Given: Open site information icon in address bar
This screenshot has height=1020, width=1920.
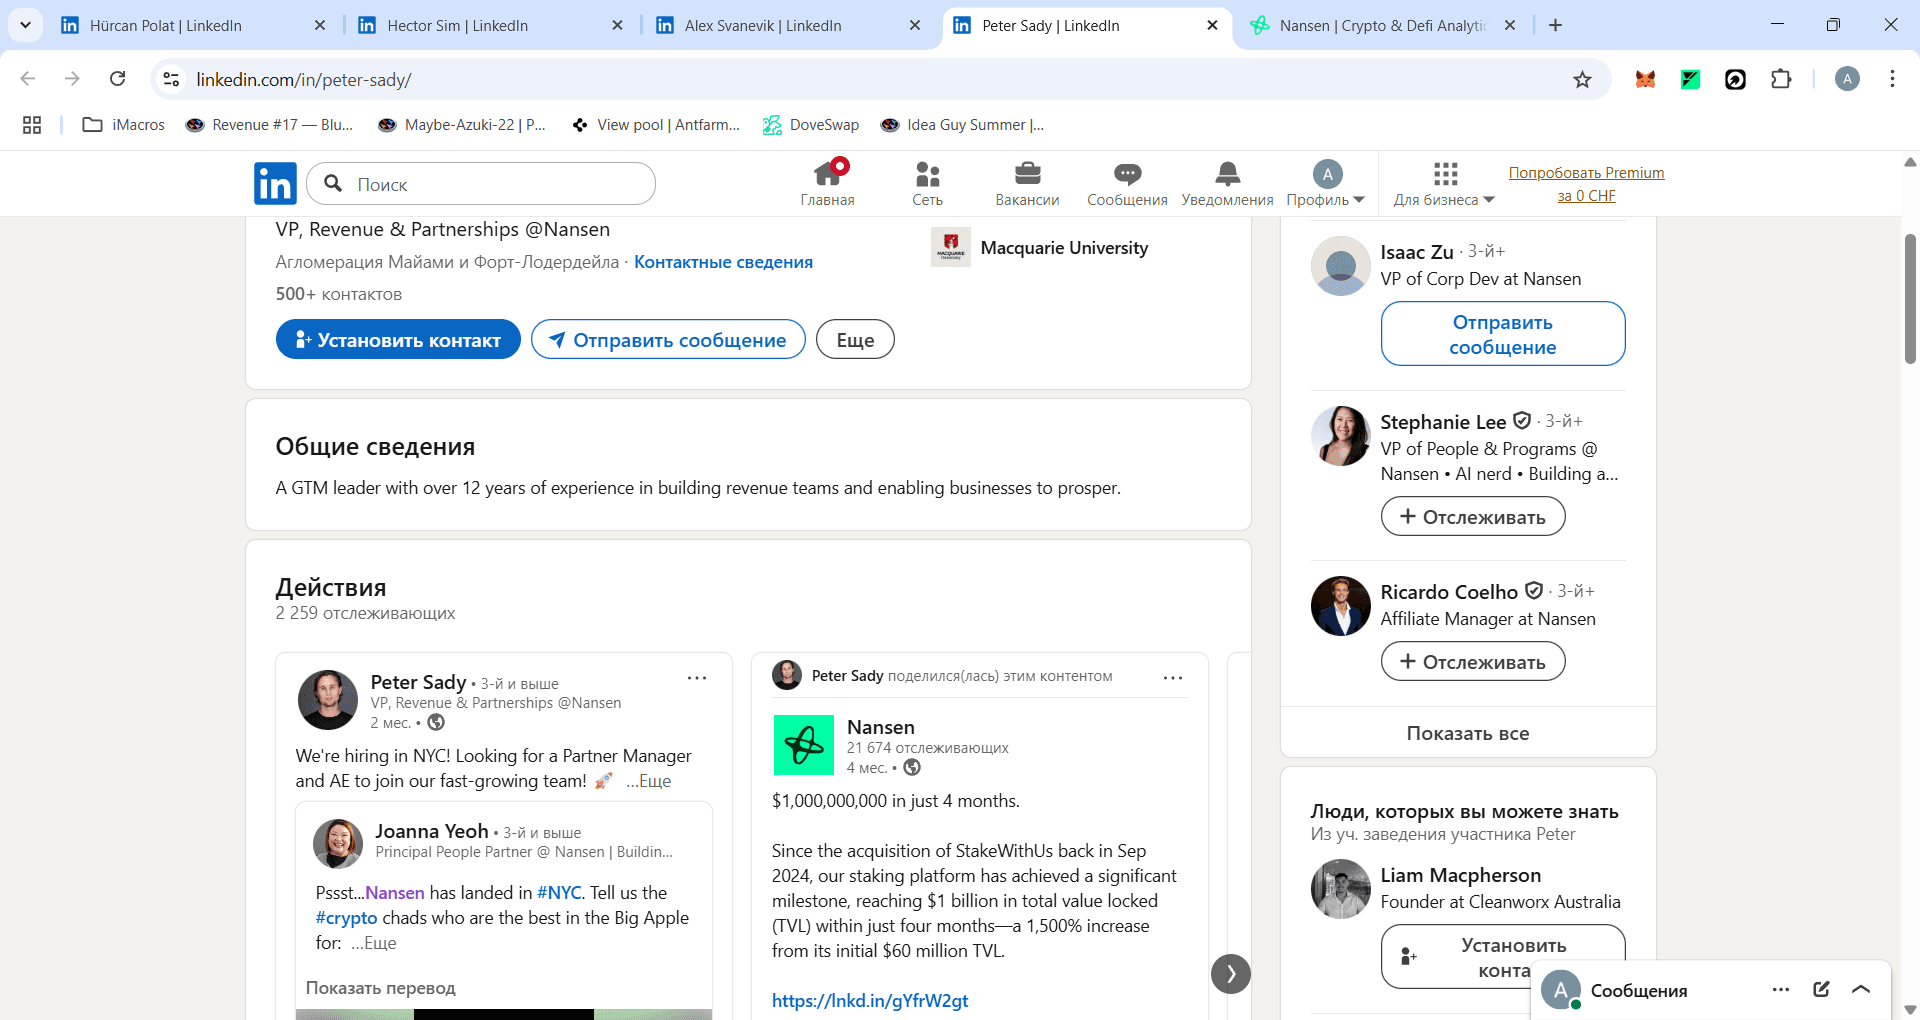Looking at the screenshot, I should (172, 79).
